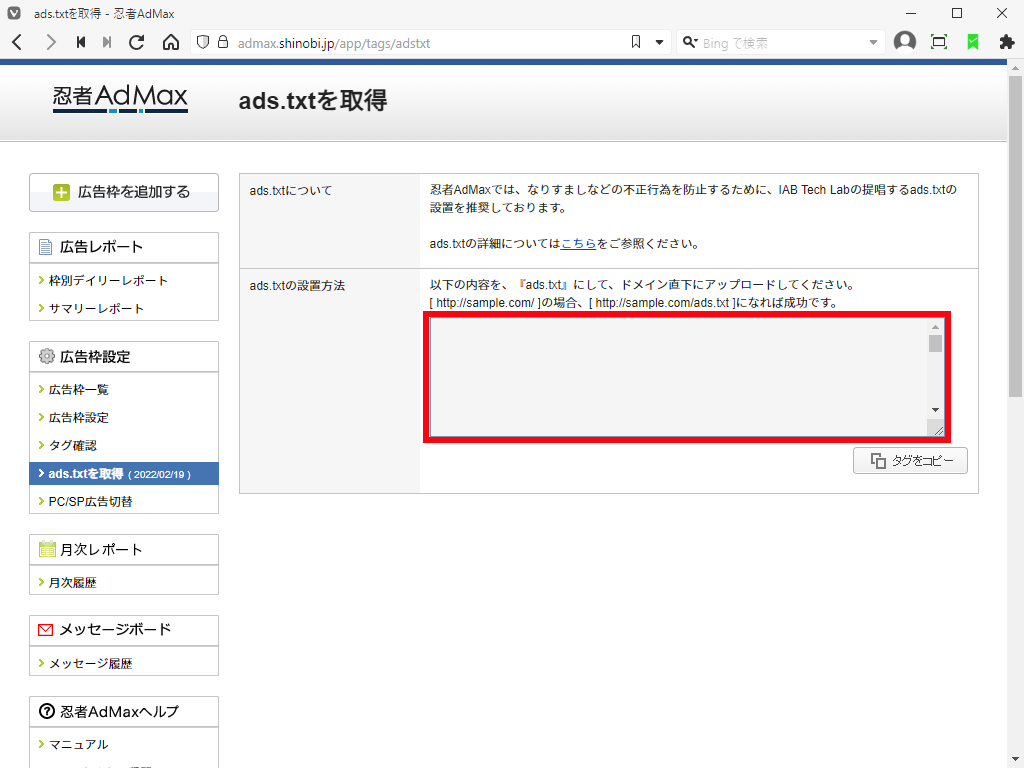The width and height of the screenshot is (1024, 768).
Task: Open the shield tracker blocker icon
Action: pyautogui.click(x=203, y=42)
